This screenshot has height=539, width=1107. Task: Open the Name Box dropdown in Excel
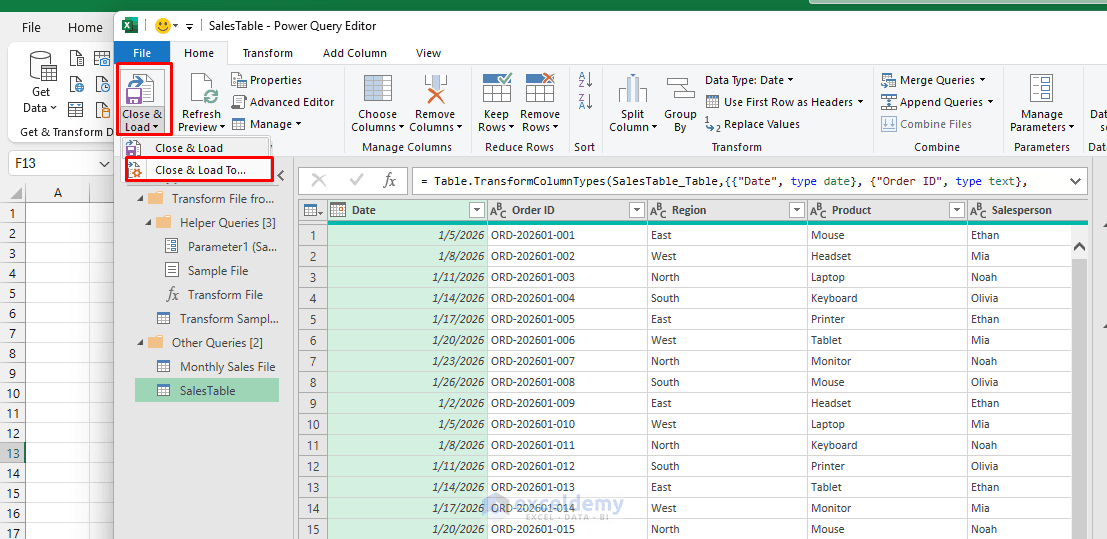pyautogui.click(x=104, y=164)
